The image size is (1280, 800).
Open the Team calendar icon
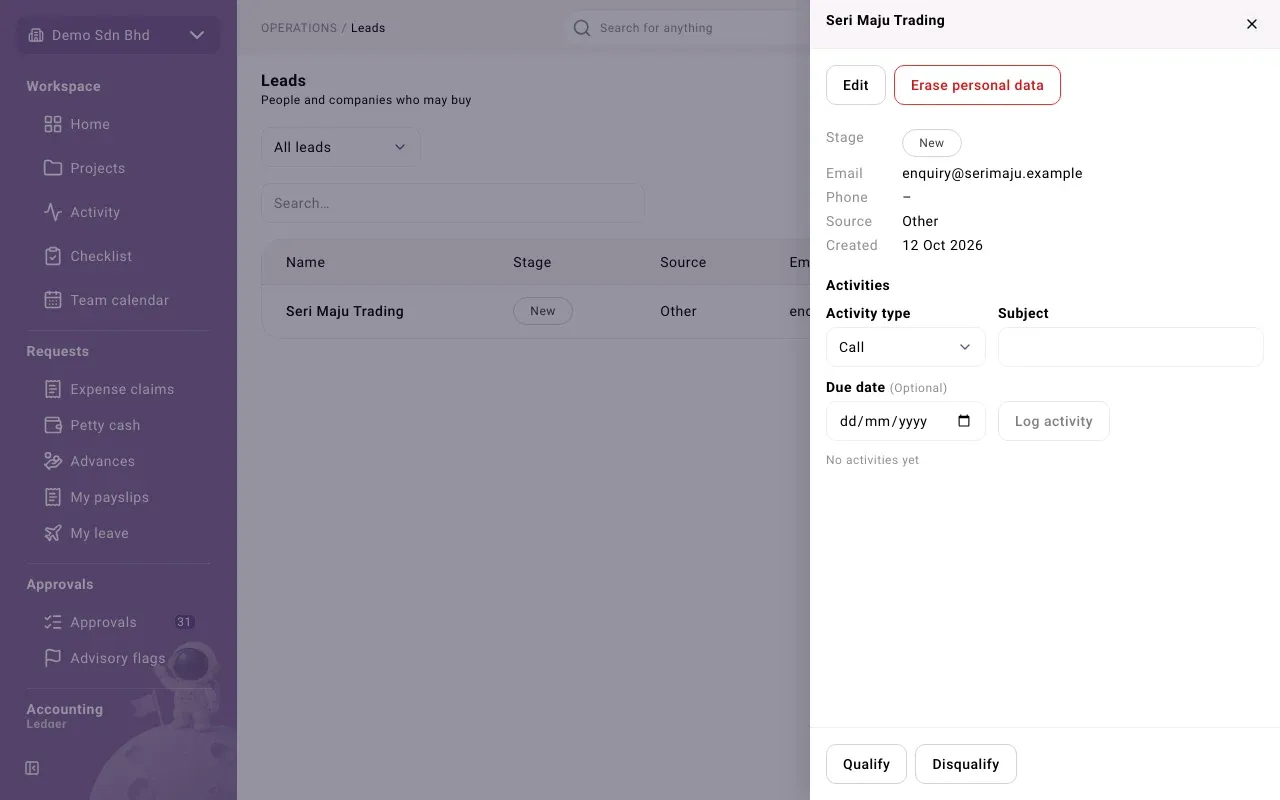(53, 300)
